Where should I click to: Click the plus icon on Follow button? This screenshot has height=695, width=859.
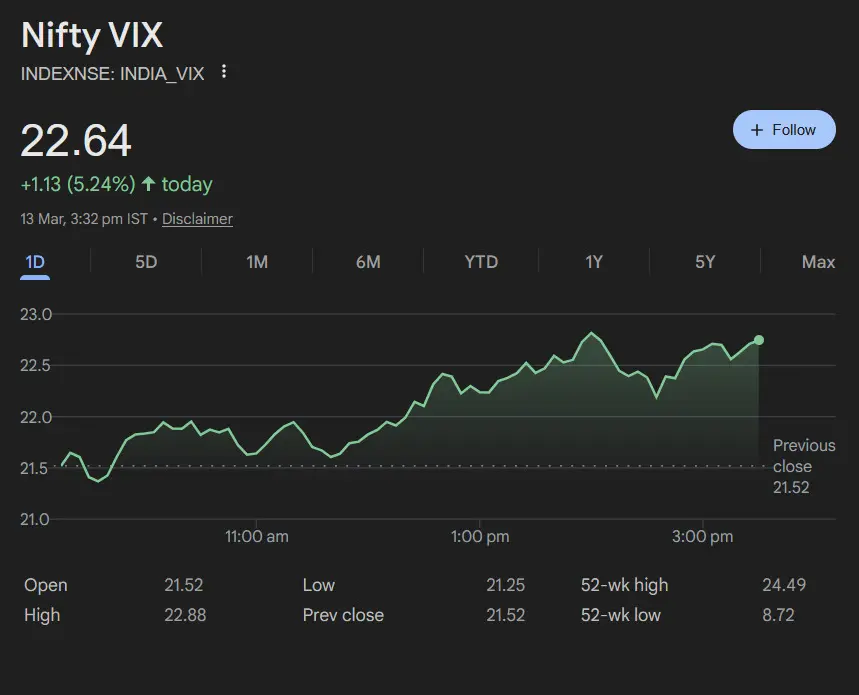758,129
